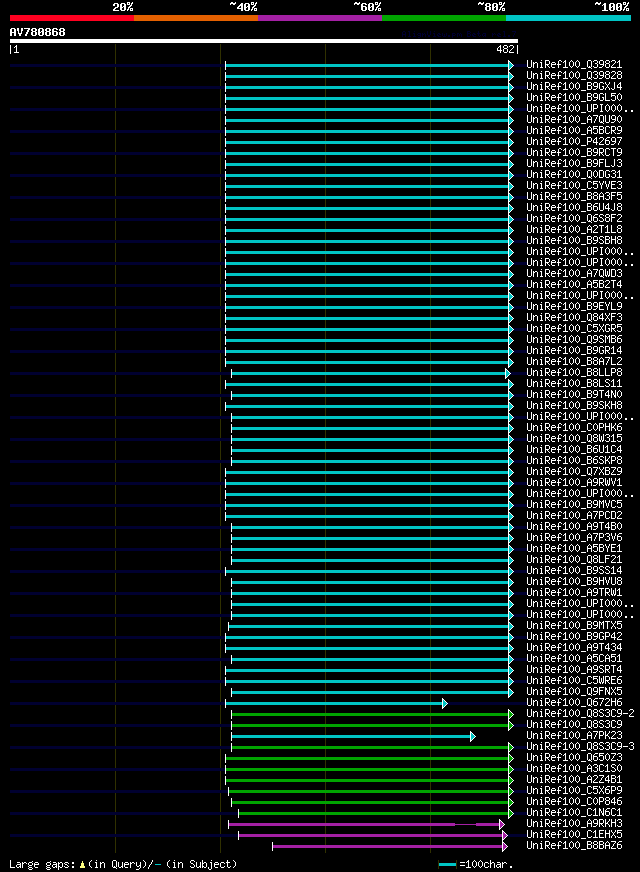The height and width of the screenshot is (872, 640).
Task: Choose subject UniRef100_B8LLP8
Action: pyautogui.click(x=574, y=373)
